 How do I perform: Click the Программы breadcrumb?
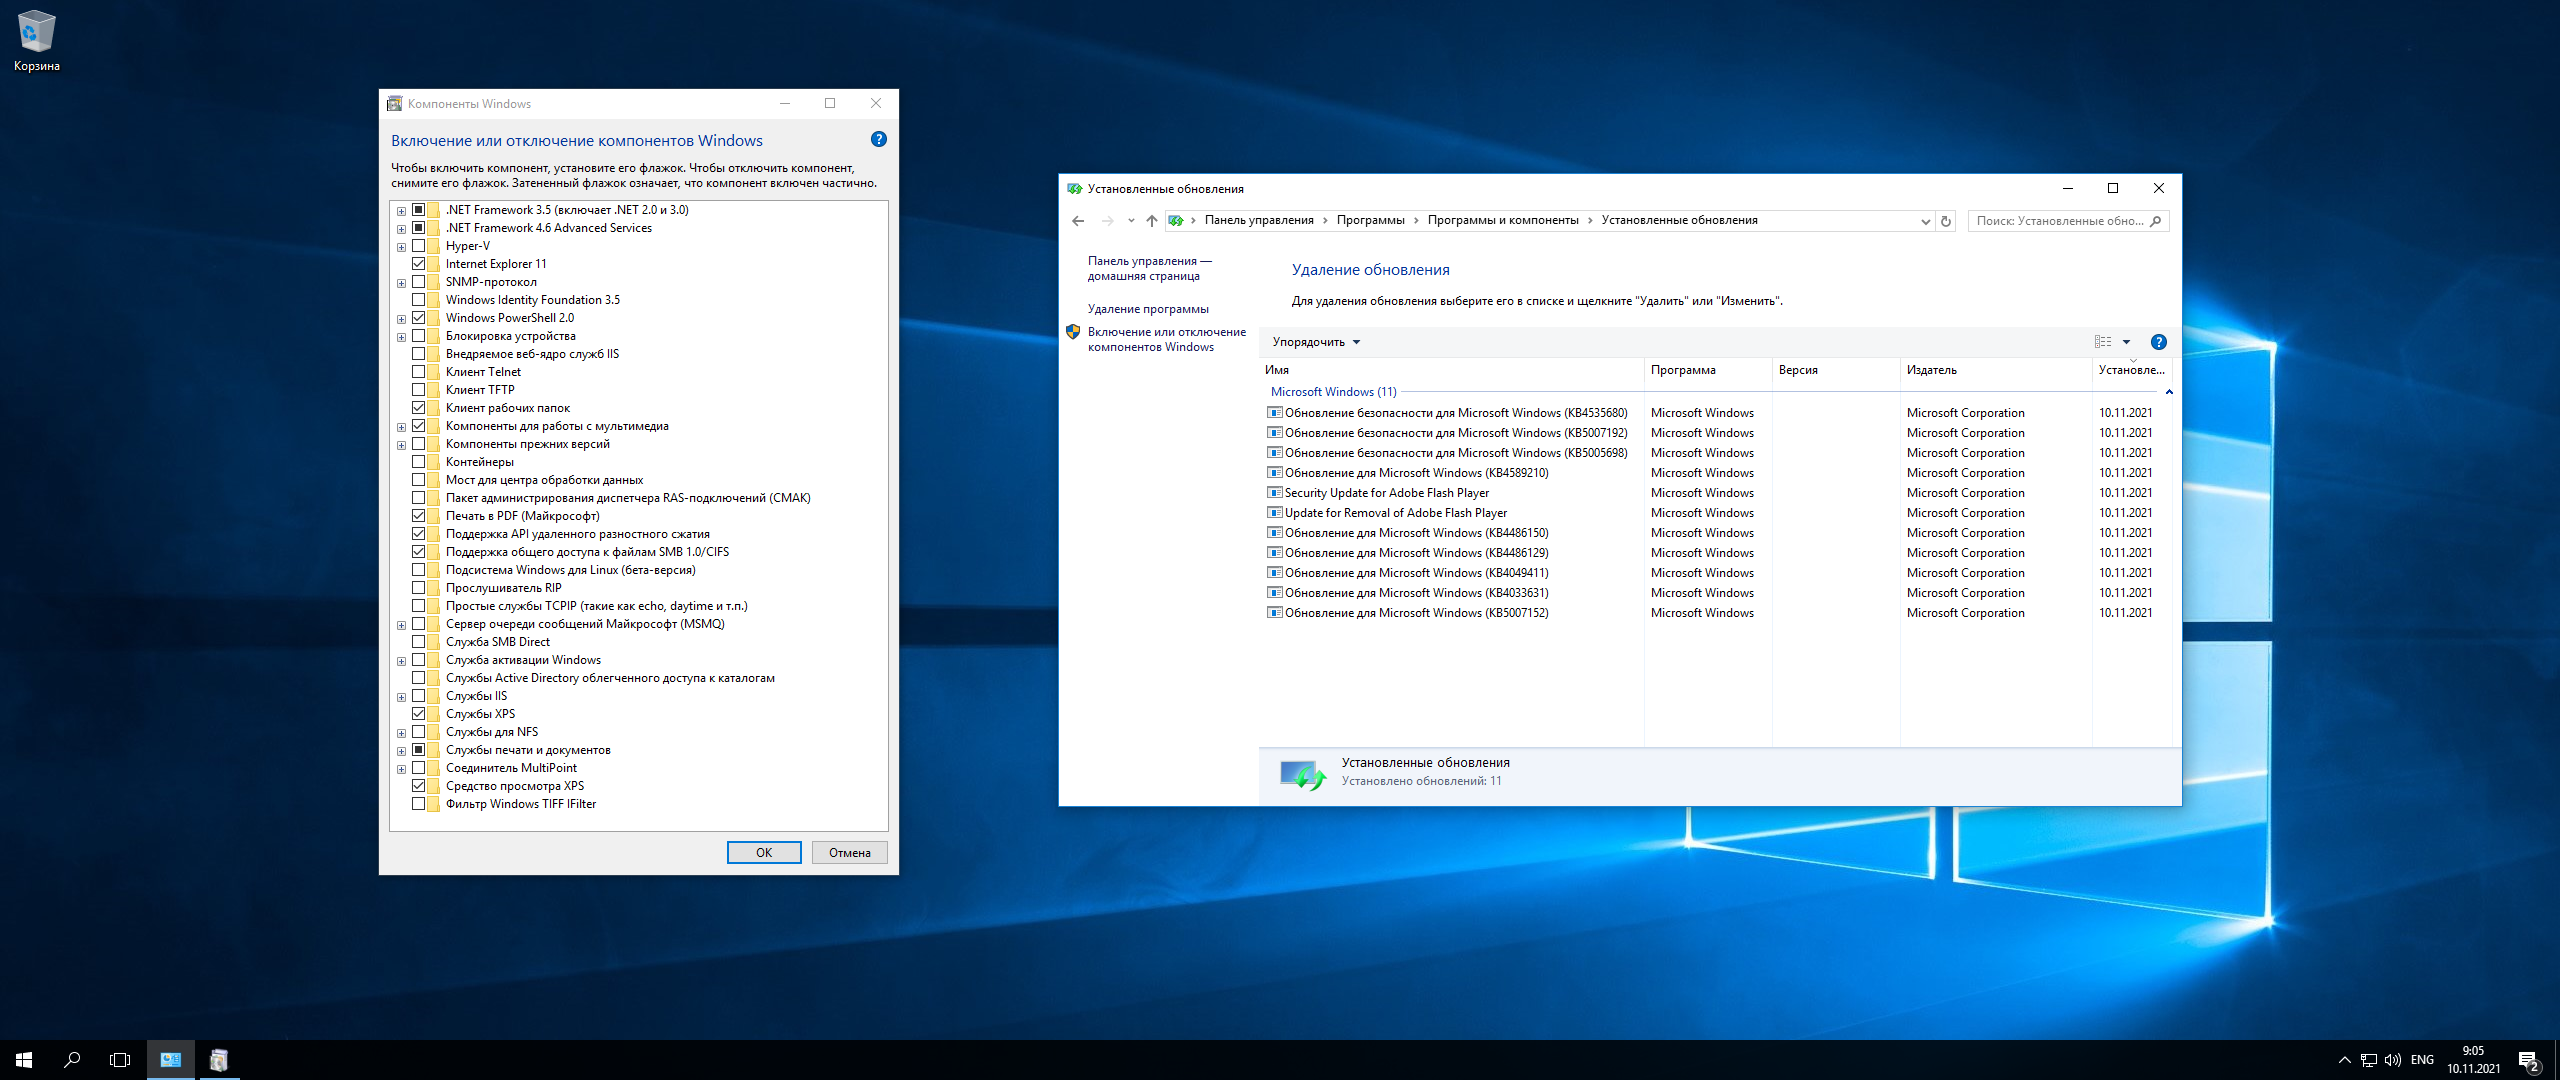1370,221
